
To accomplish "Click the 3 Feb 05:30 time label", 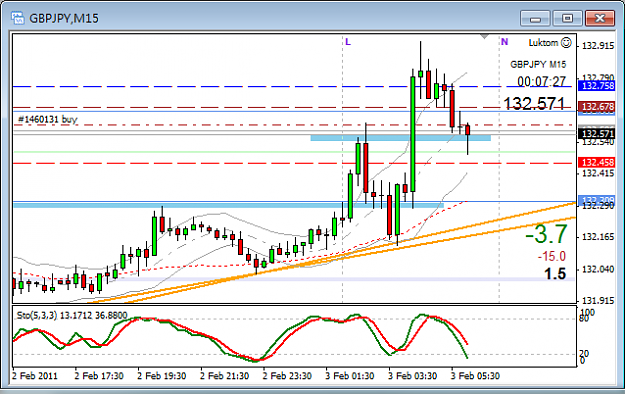I will click(475, 376).
